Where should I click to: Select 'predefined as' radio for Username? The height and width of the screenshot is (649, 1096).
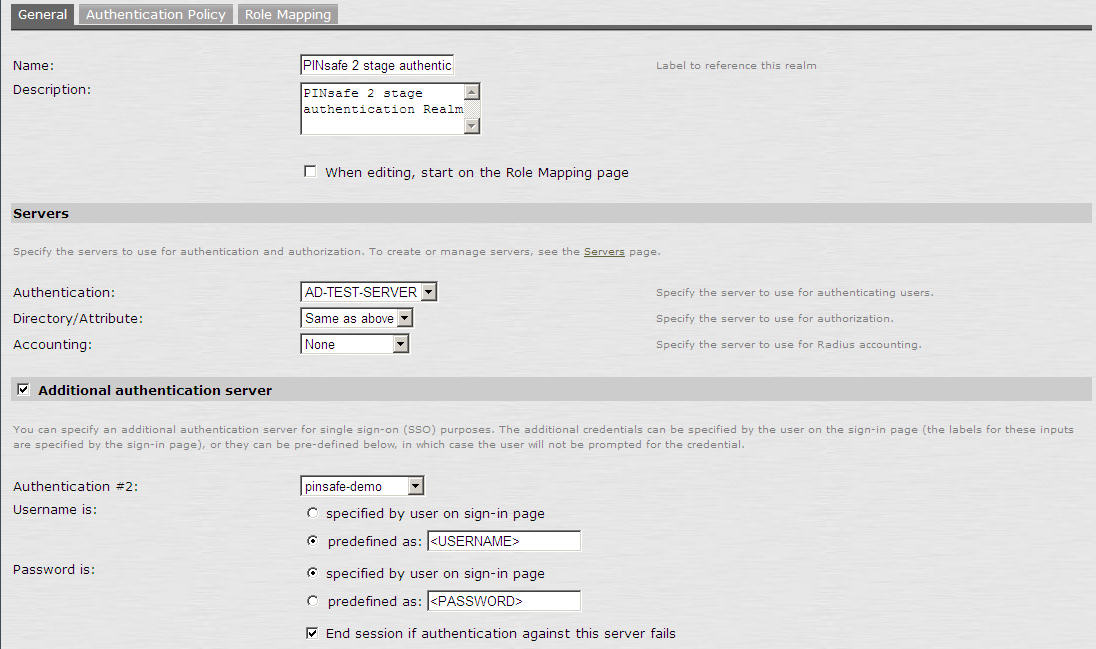click(x=312, y=540)
